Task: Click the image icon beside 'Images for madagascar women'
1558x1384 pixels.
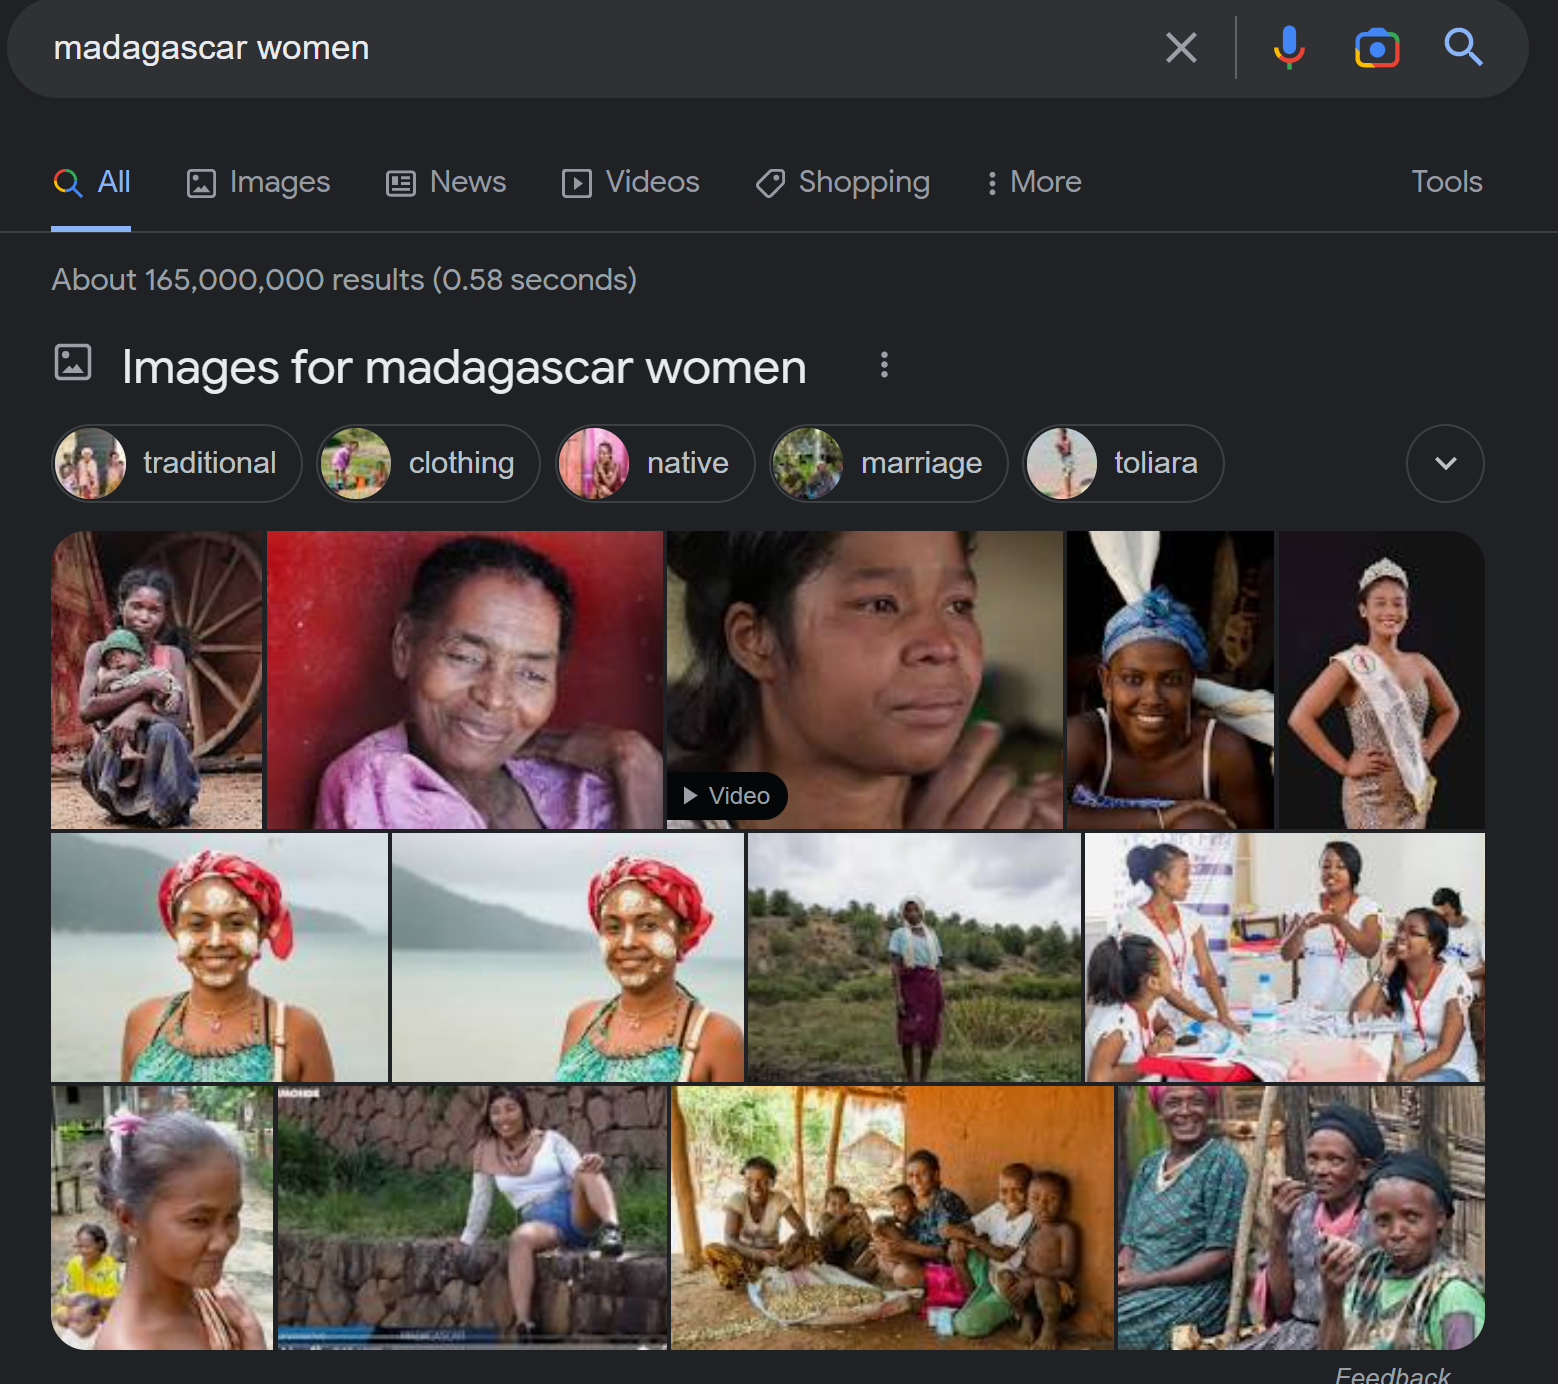Action: coord(73,362)
